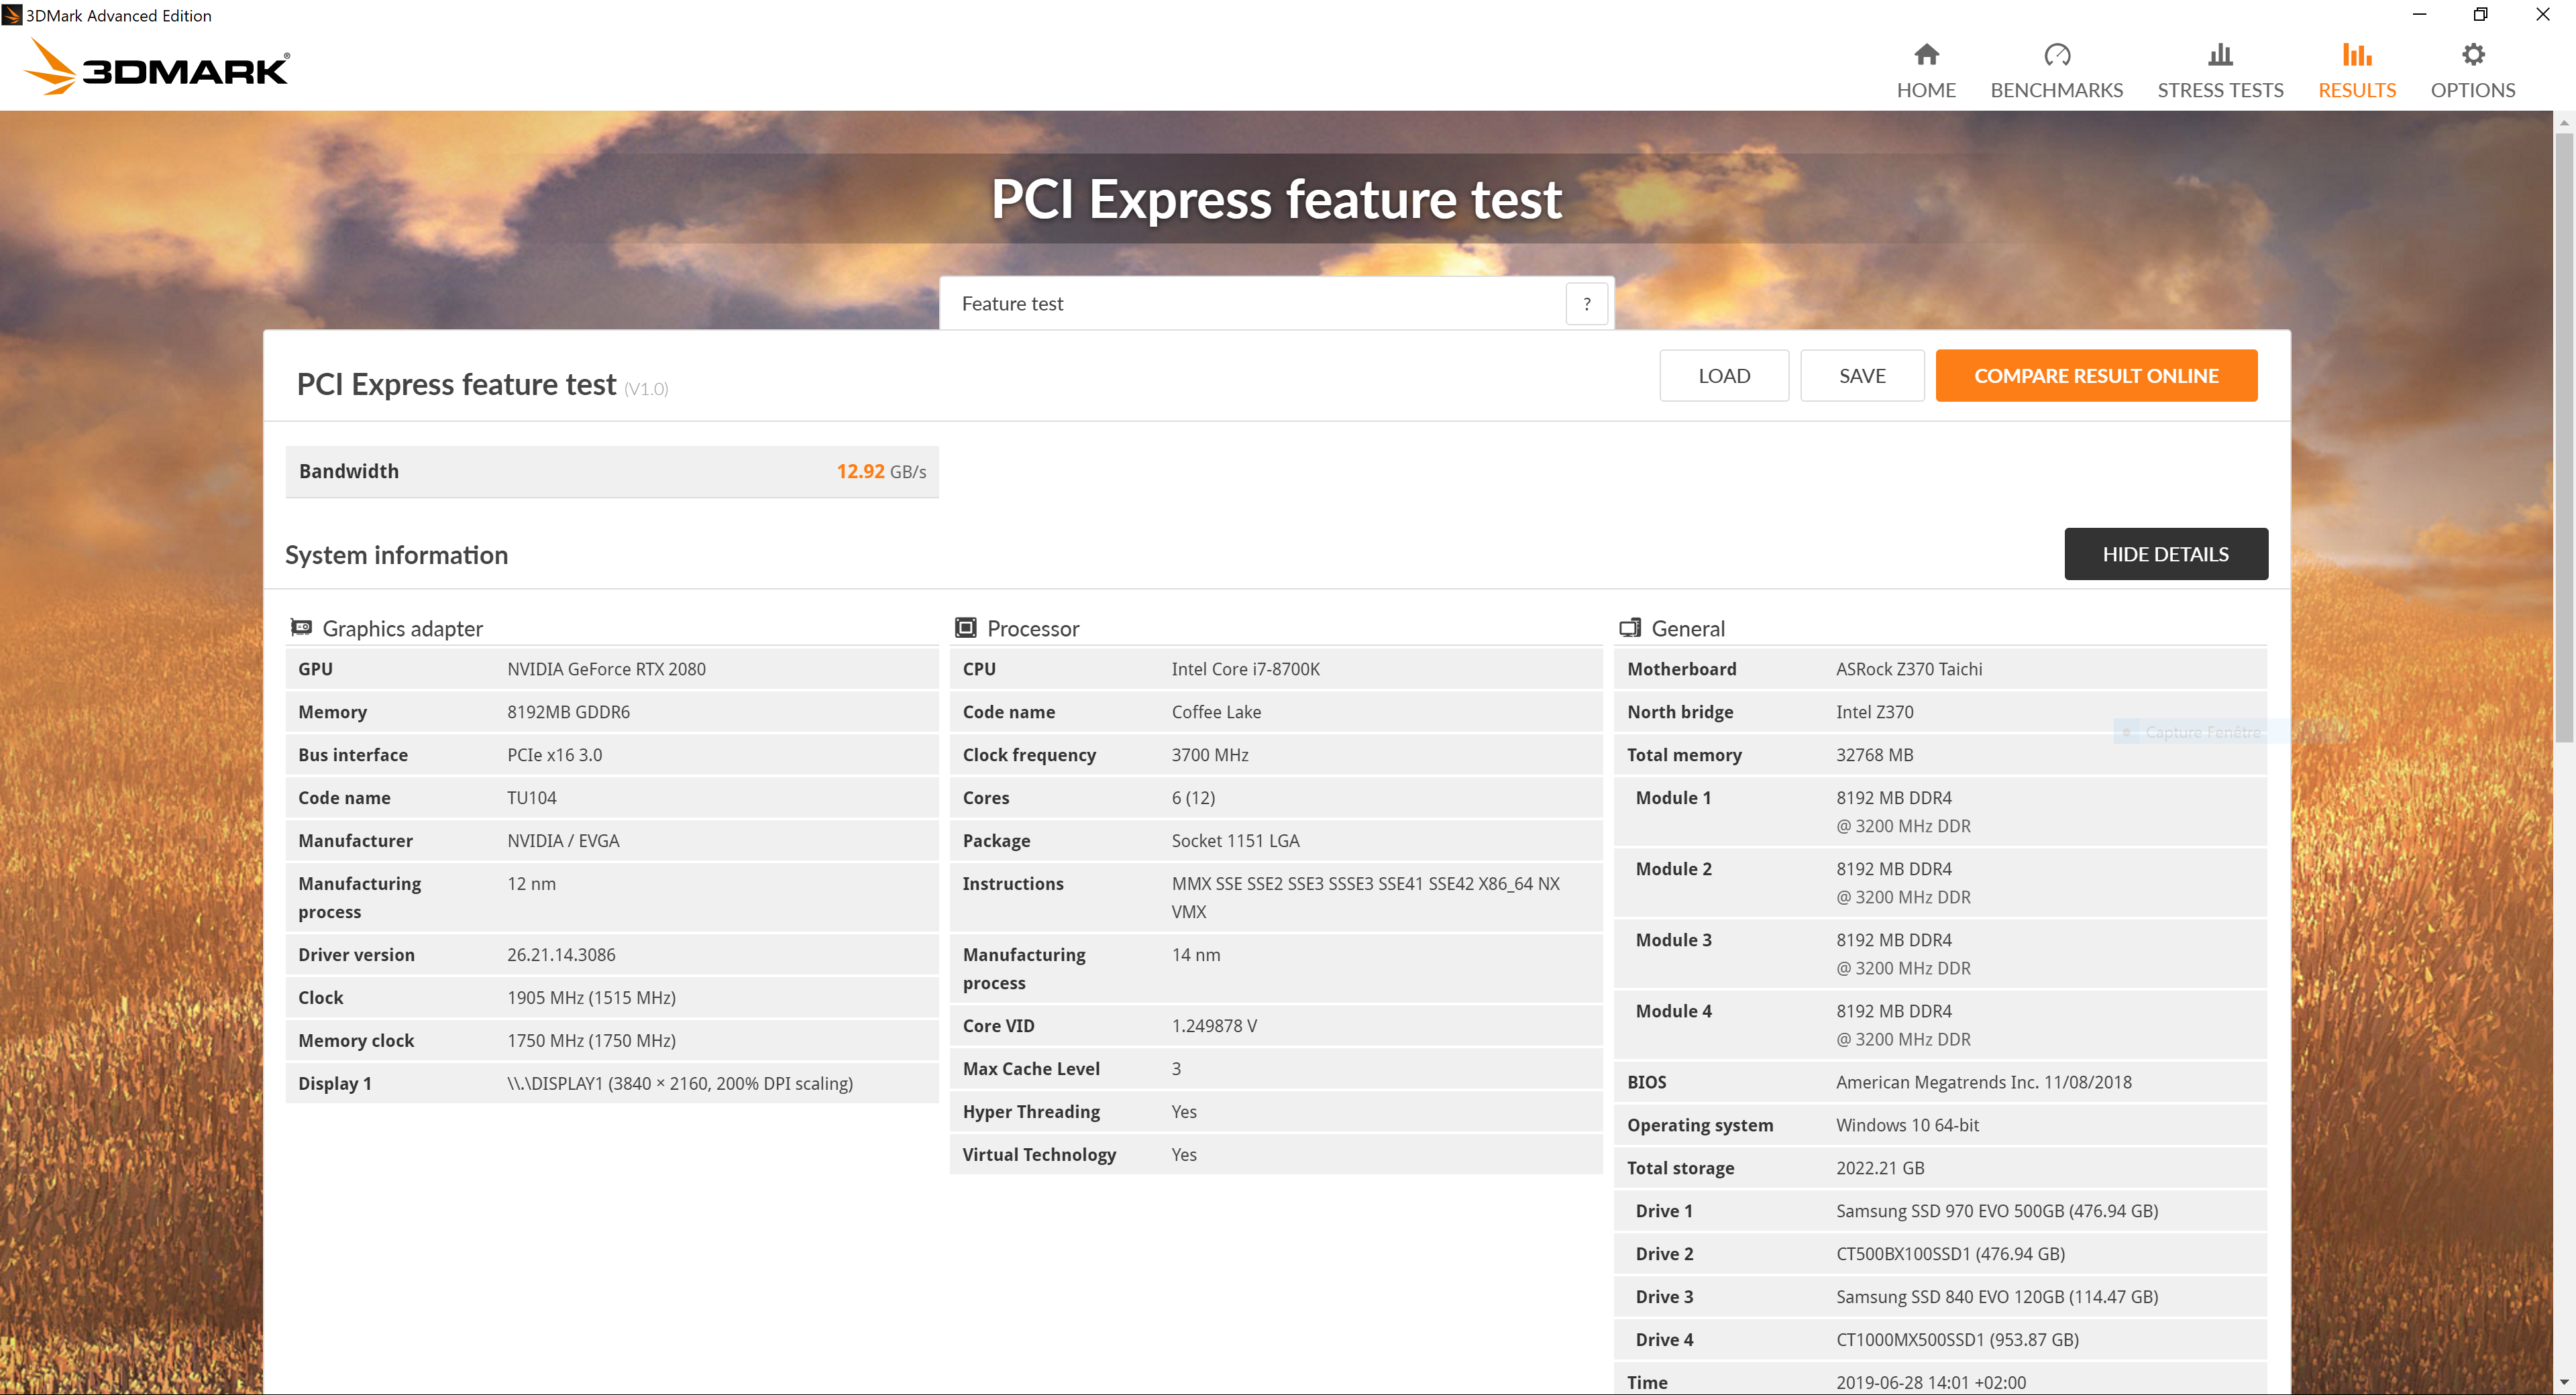Compare result online
The width and height of the screenshot is (2576, 1395).
pos(2095,376)
